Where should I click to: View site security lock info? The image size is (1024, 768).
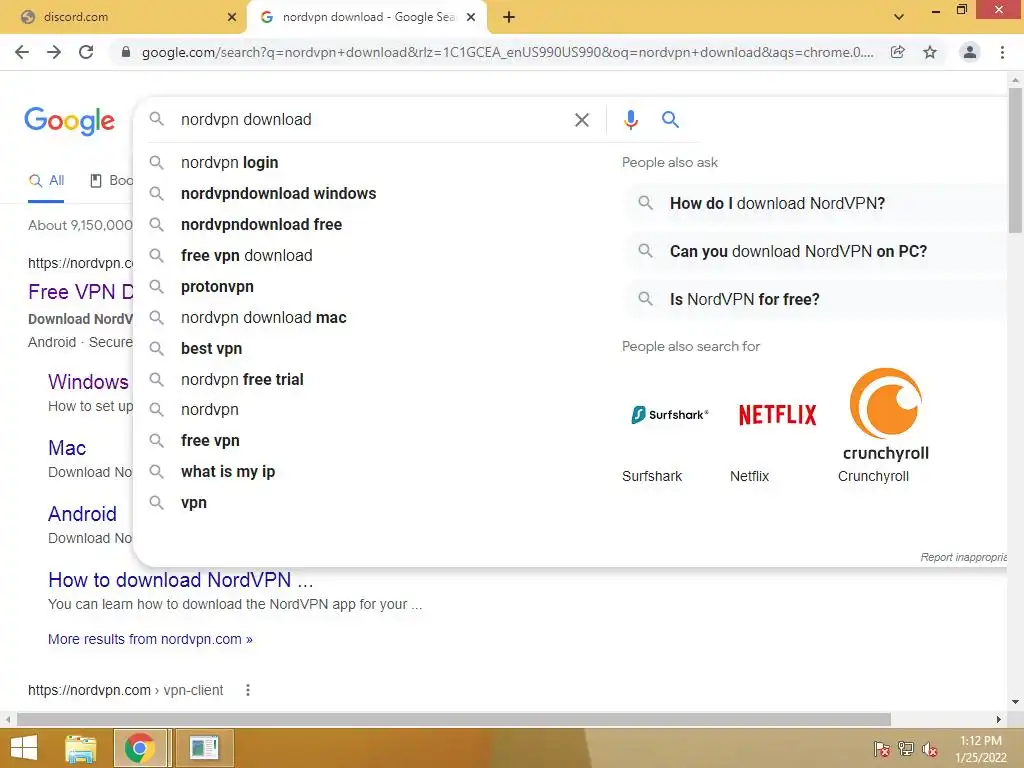coord(126,52)
